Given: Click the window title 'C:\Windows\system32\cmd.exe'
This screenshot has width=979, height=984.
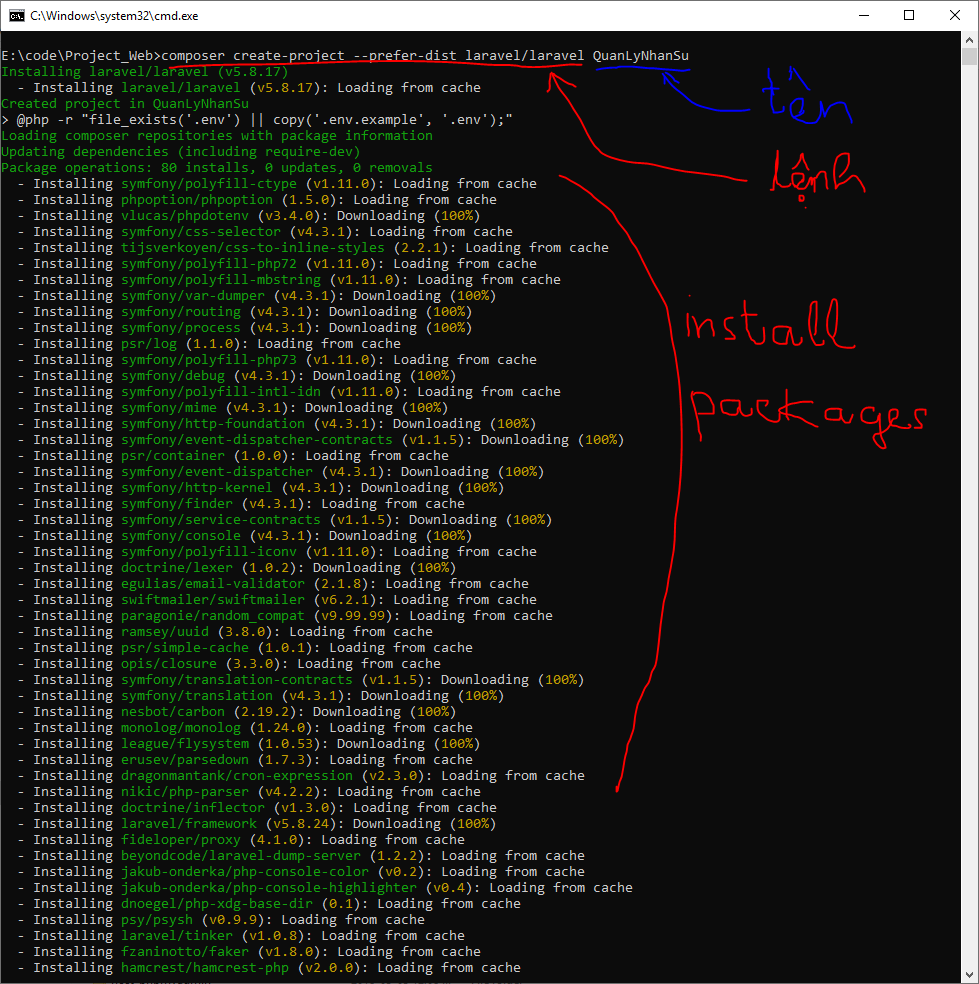Looking at the screenshot, I should [114, 16].
